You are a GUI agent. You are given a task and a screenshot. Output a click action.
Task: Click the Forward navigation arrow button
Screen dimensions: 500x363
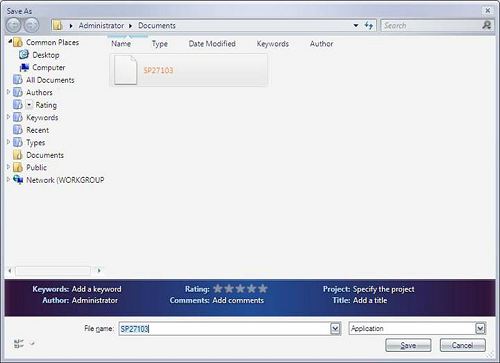31,25
